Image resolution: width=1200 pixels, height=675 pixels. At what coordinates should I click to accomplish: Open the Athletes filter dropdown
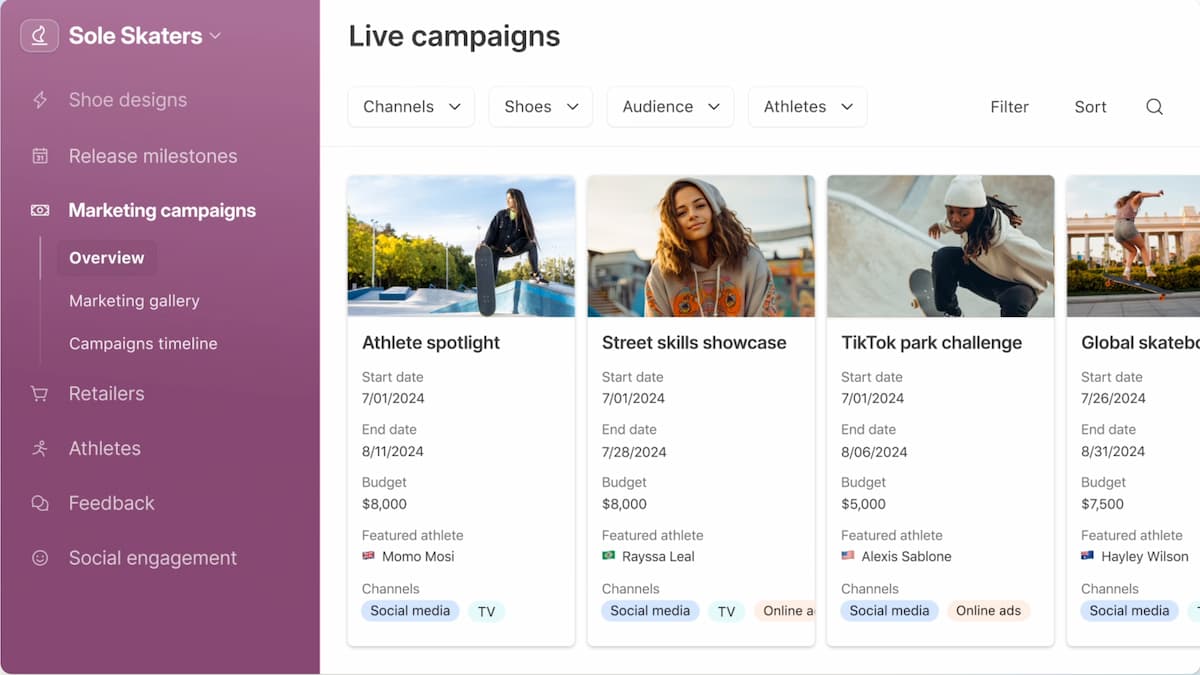tap(807, 107)
